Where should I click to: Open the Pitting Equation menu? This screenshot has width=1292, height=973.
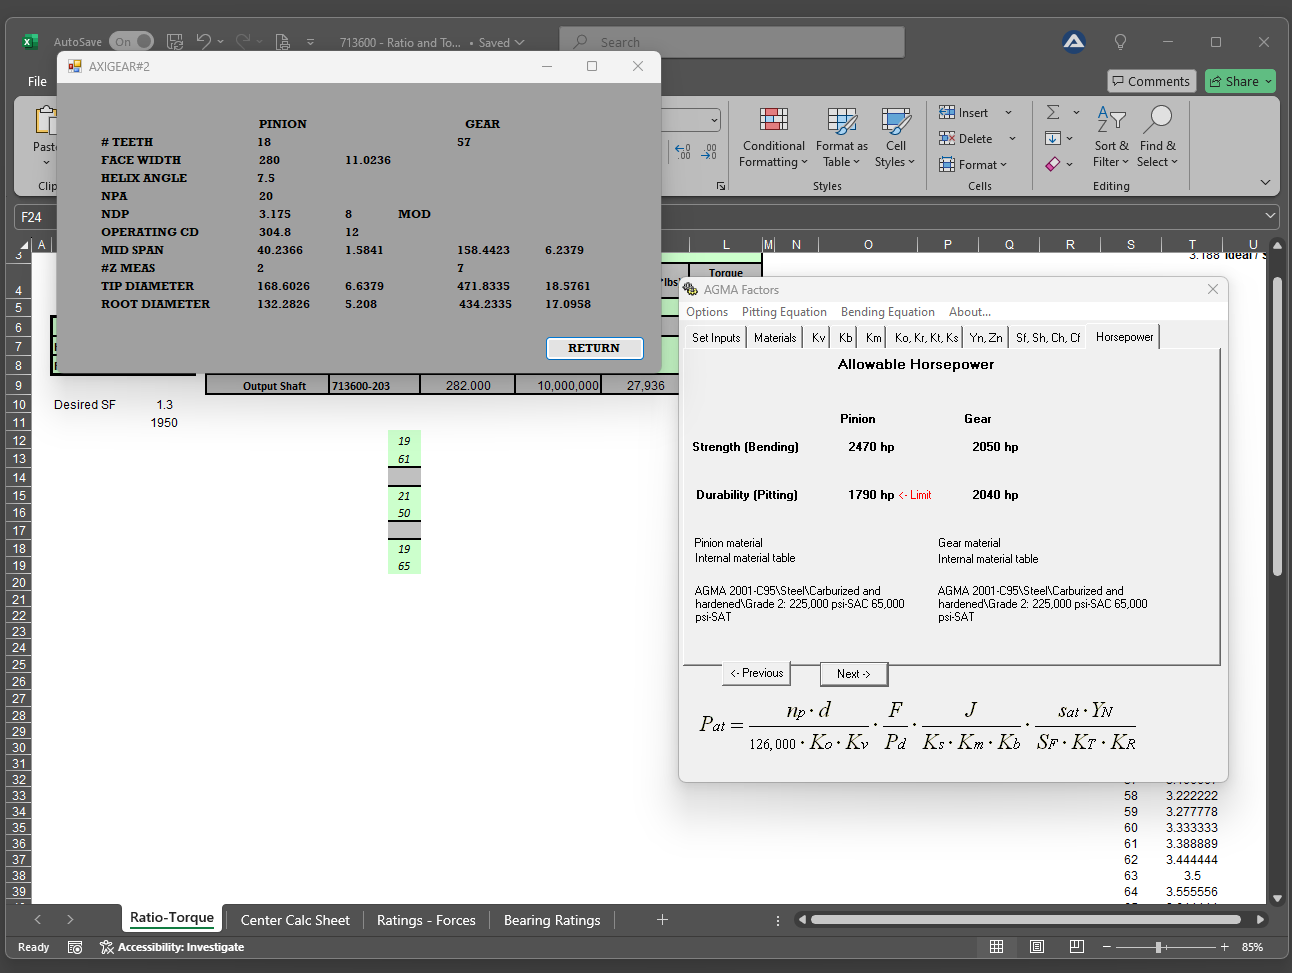784,312
